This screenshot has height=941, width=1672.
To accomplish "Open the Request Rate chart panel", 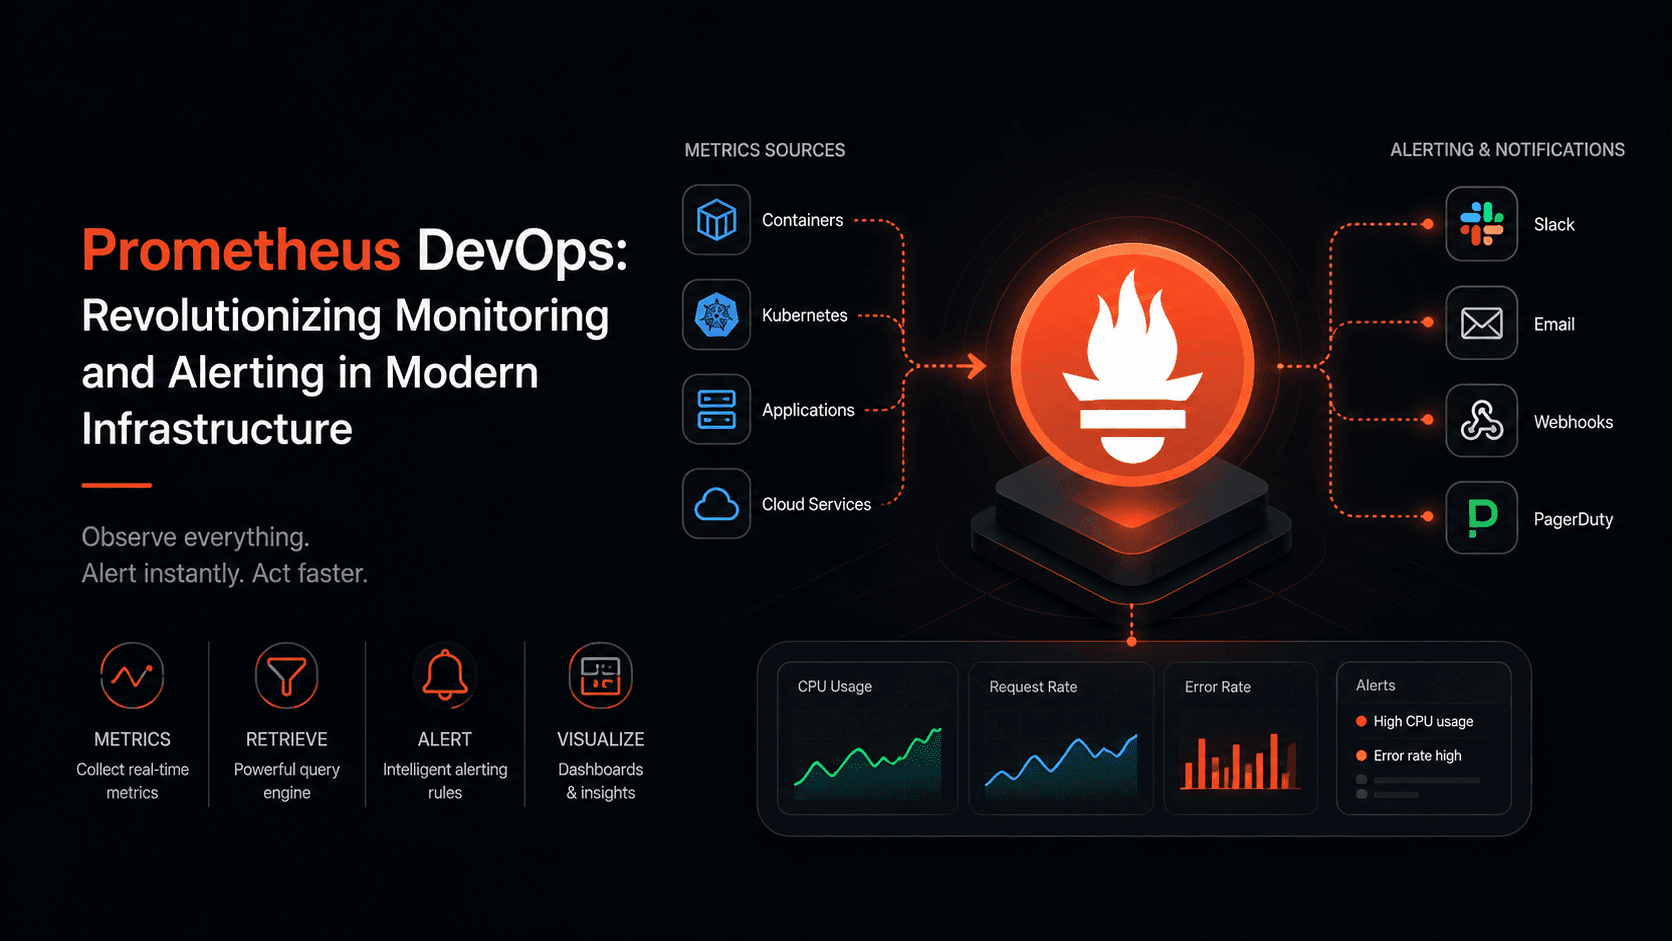I will coord(1061,738).
